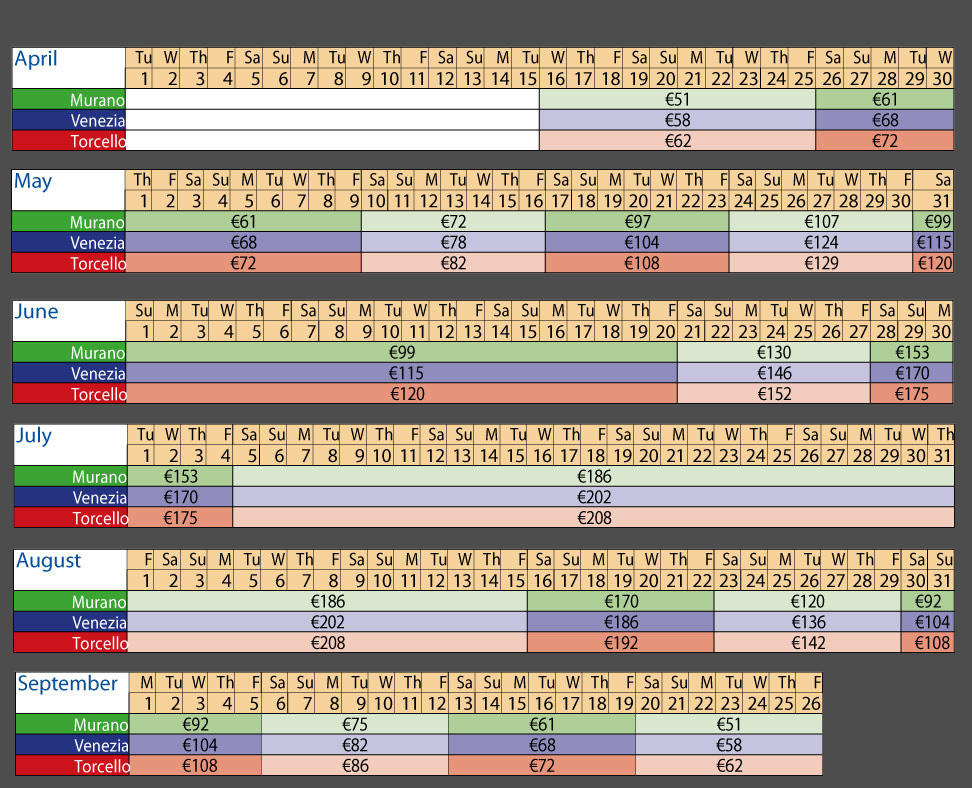Select the Torcello row label under June
The width and height of the screenshot is (972, 788).
[69, 394]
